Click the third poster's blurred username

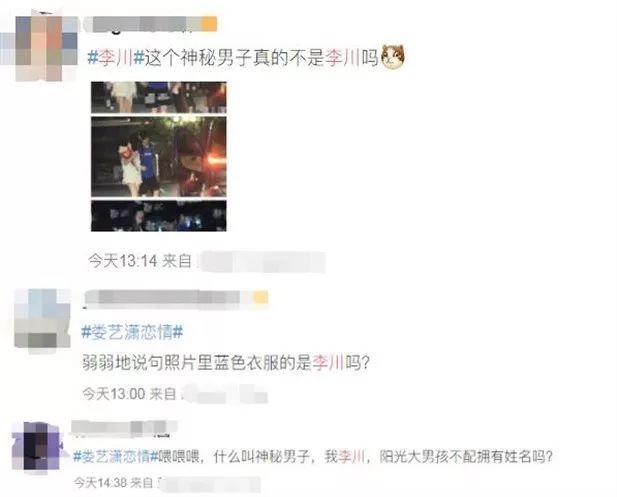coord(124,428)
